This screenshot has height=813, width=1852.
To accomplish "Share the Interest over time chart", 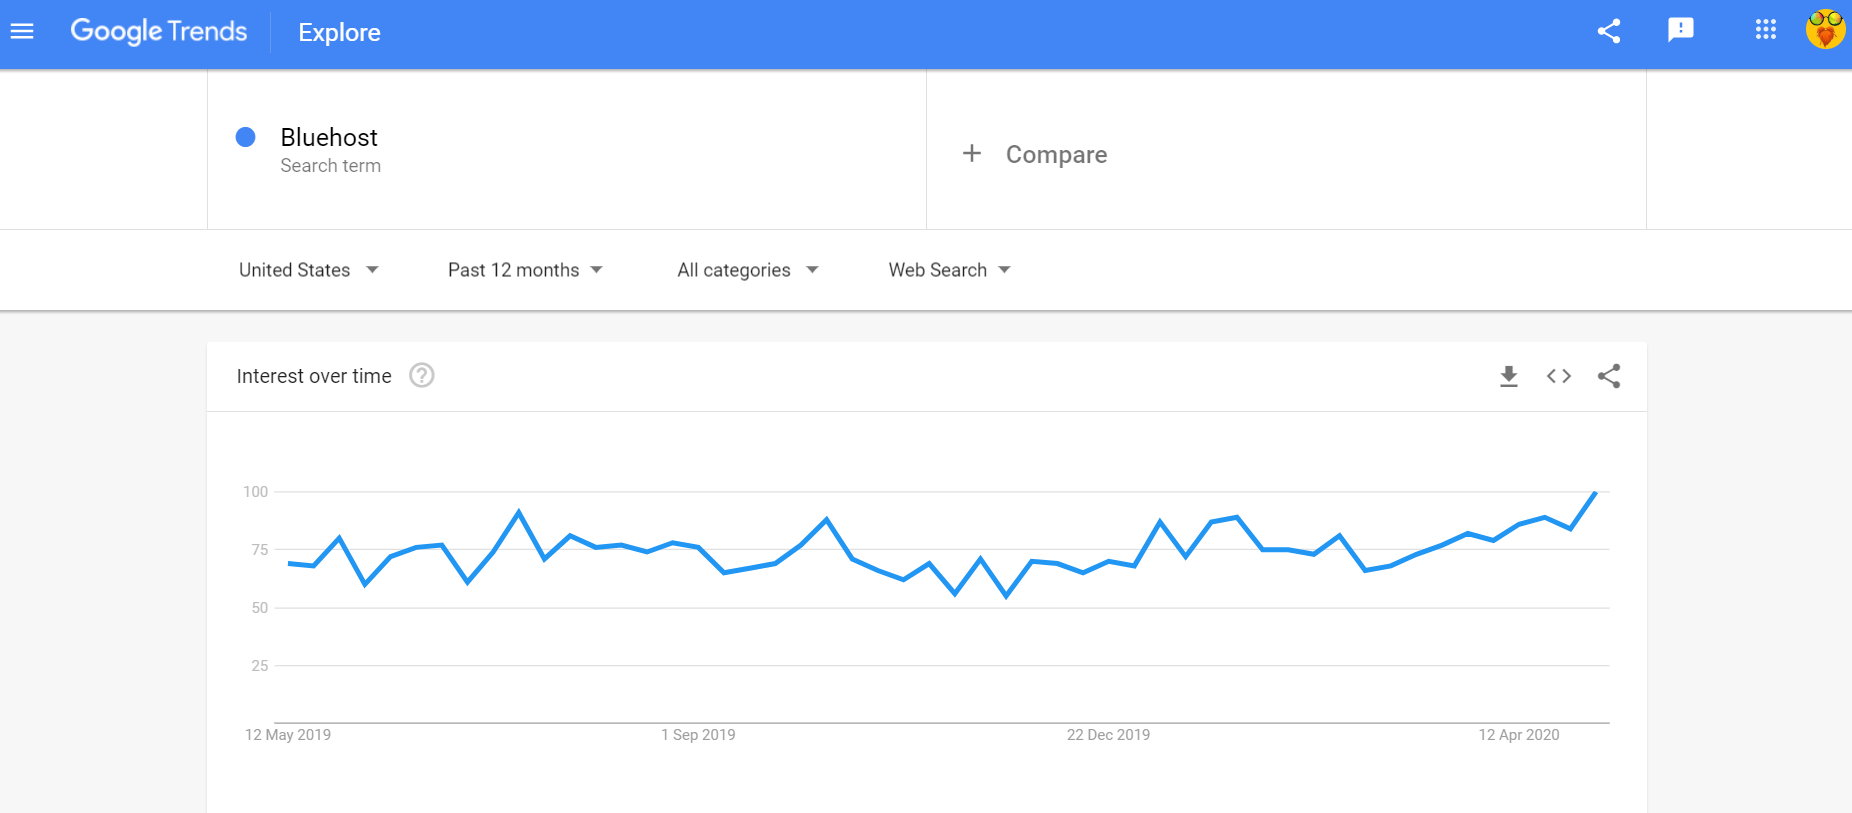I will tap(1609, 376).
